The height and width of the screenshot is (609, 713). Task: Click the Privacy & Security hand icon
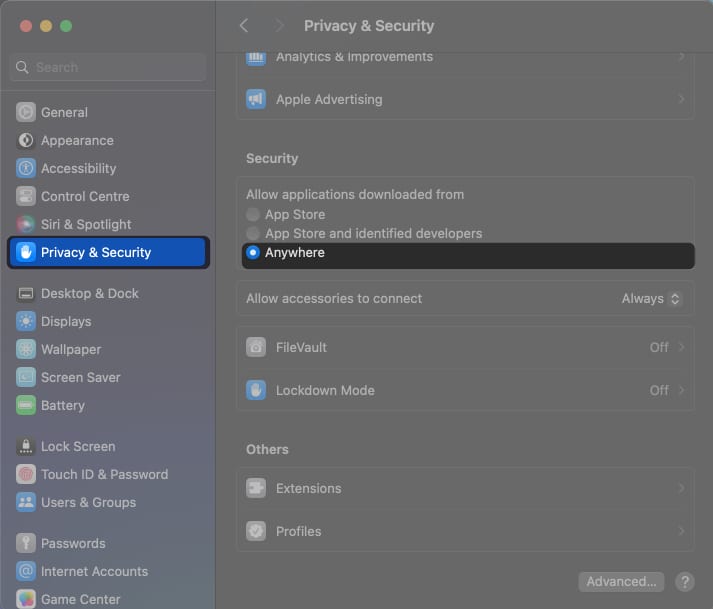pos(26,252)
